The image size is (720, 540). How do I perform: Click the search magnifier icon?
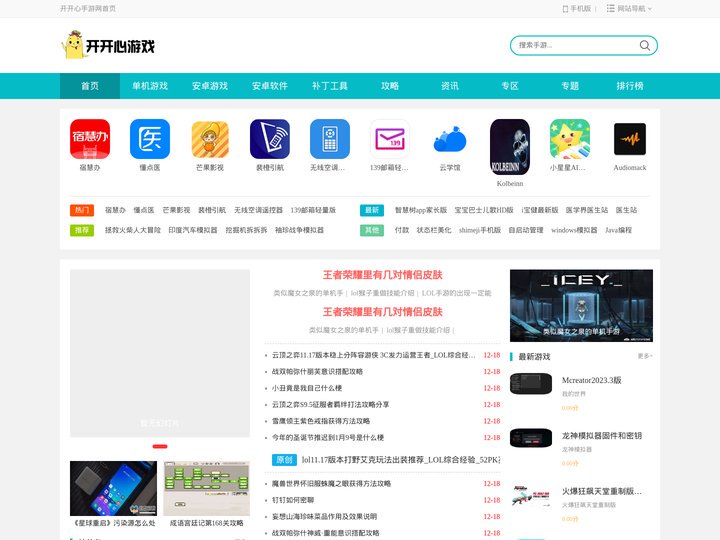pyautogui.click(x=645, y=45)
